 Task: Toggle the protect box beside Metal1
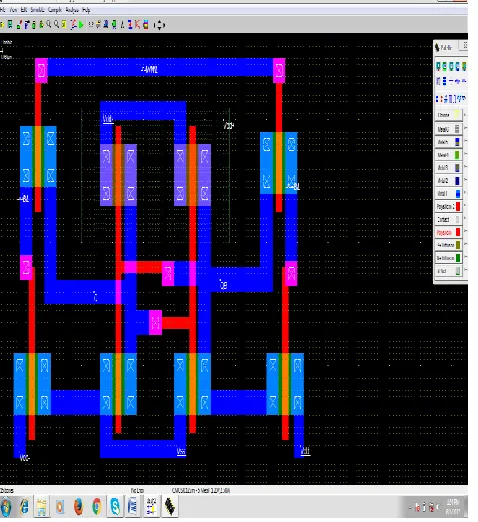[x=465, y=193]
